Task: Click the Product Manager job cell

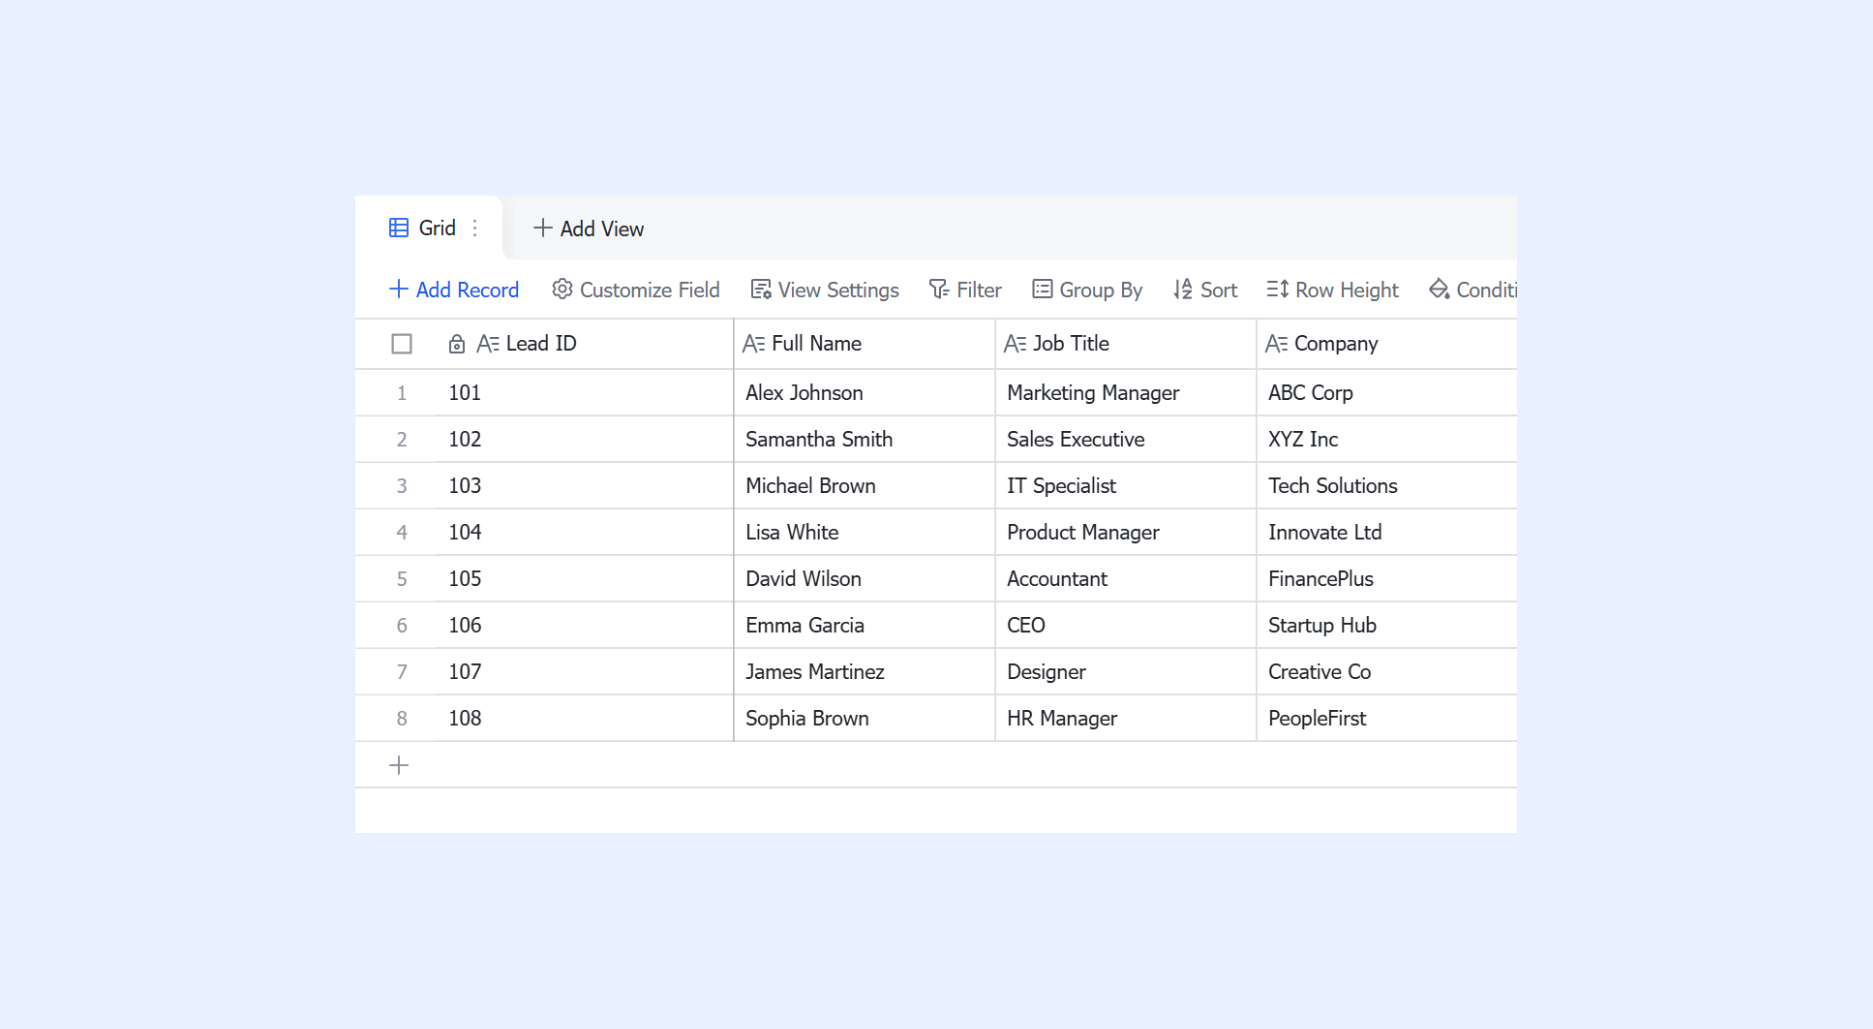Action: pos(1126,532)
